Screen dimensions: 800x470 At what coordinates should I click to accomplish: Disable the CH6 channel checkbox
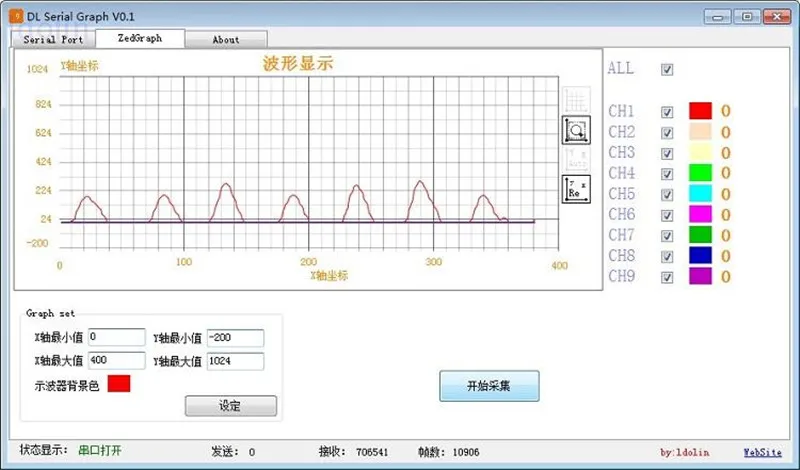pyautogui.click(x=667, y=215)
